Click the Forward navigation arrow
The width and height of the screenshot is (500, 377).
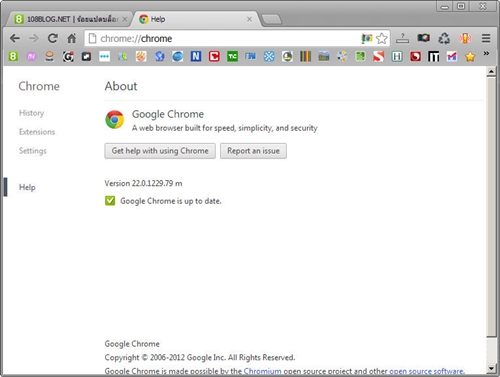click(34, 38)
